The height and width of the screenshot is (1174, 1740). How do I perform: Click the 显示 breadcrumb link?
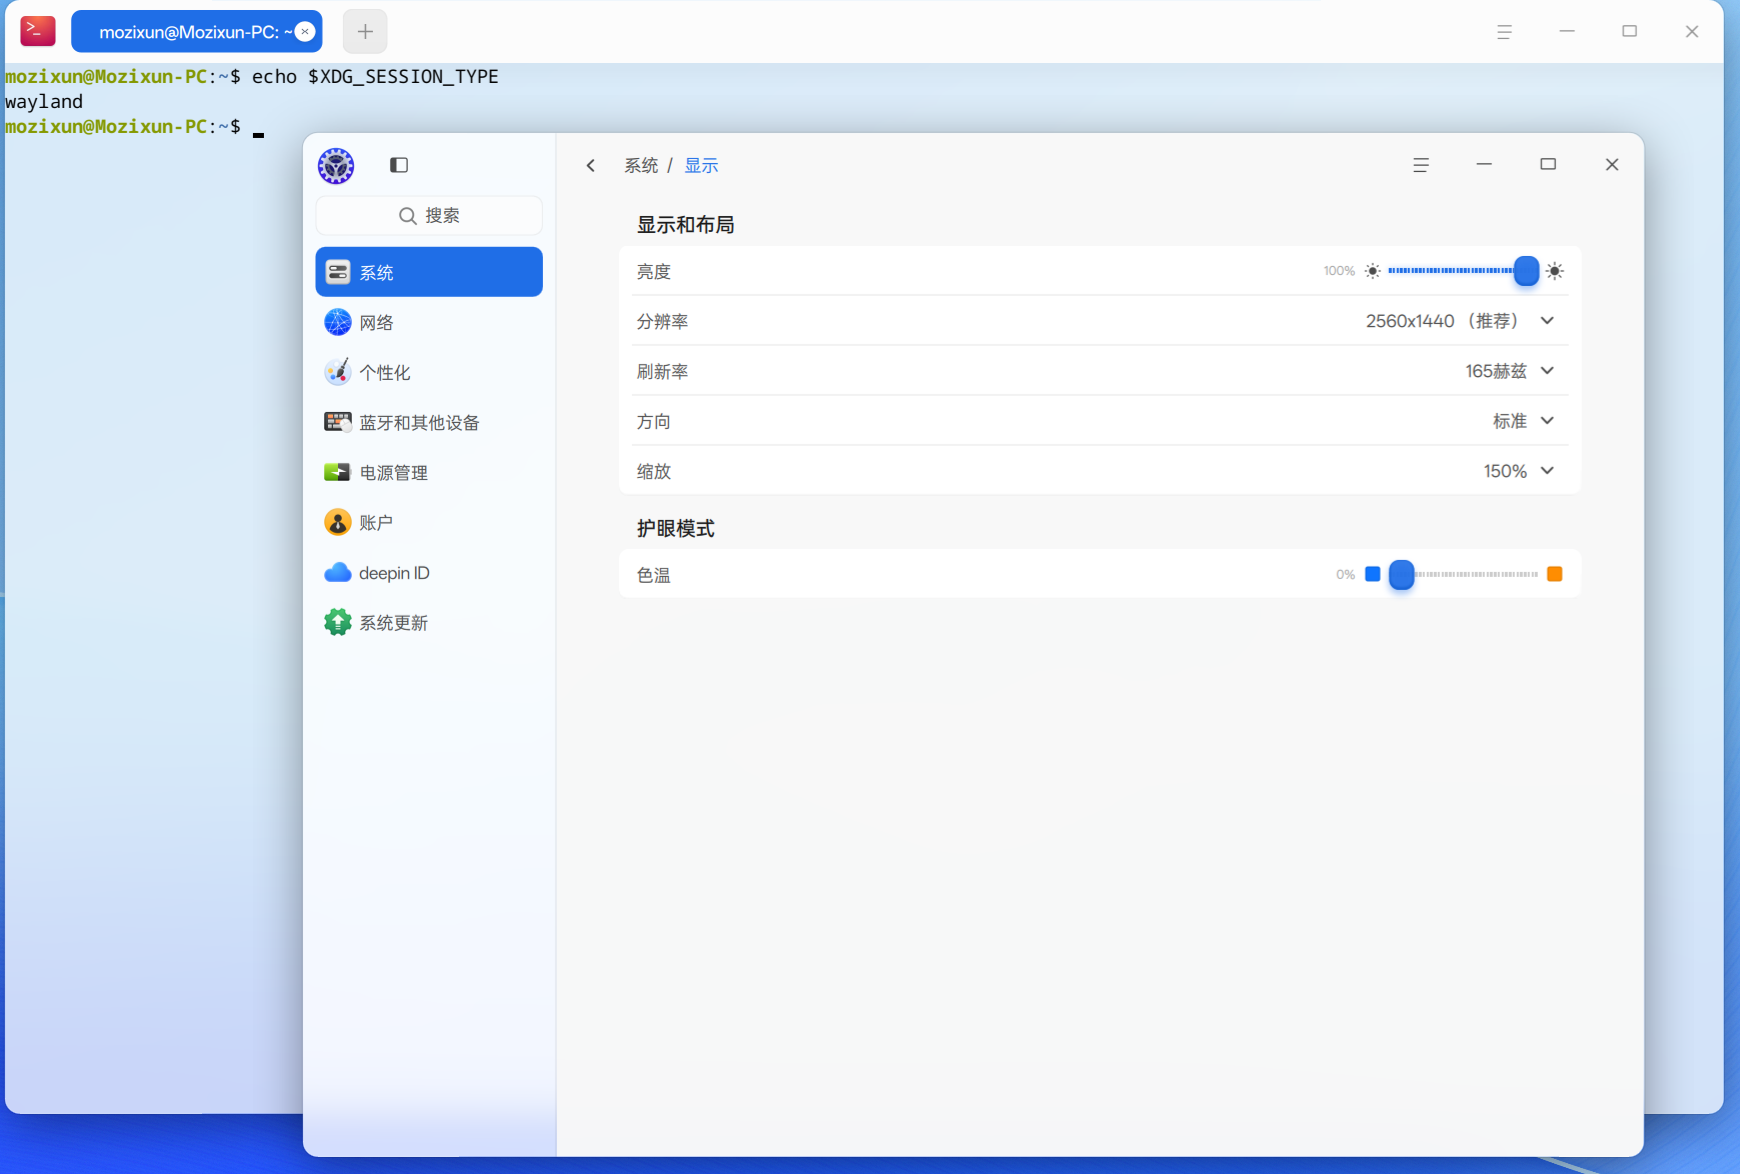click(701, 165)
